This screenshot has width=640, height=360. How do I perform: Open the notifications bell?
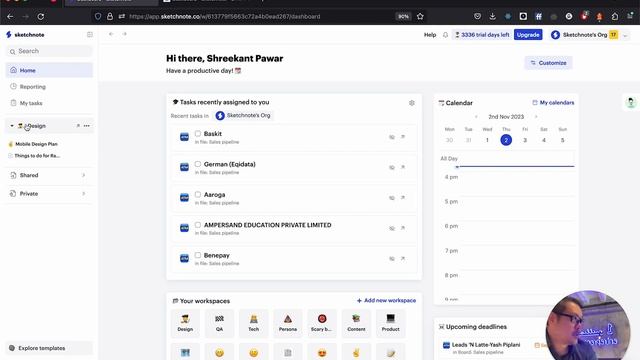(x=445, y=35)
